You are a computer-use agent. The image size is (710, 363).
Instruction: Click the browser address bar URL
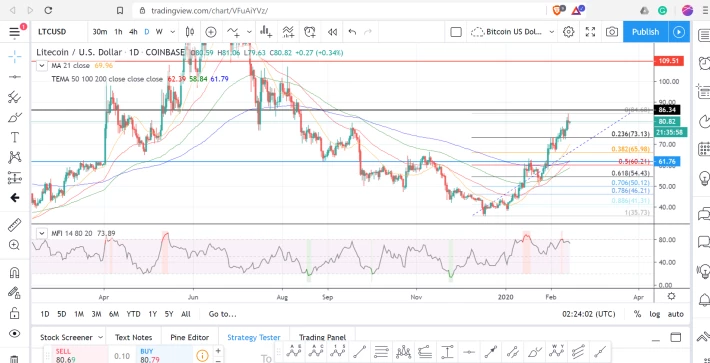tap(209, 10)
